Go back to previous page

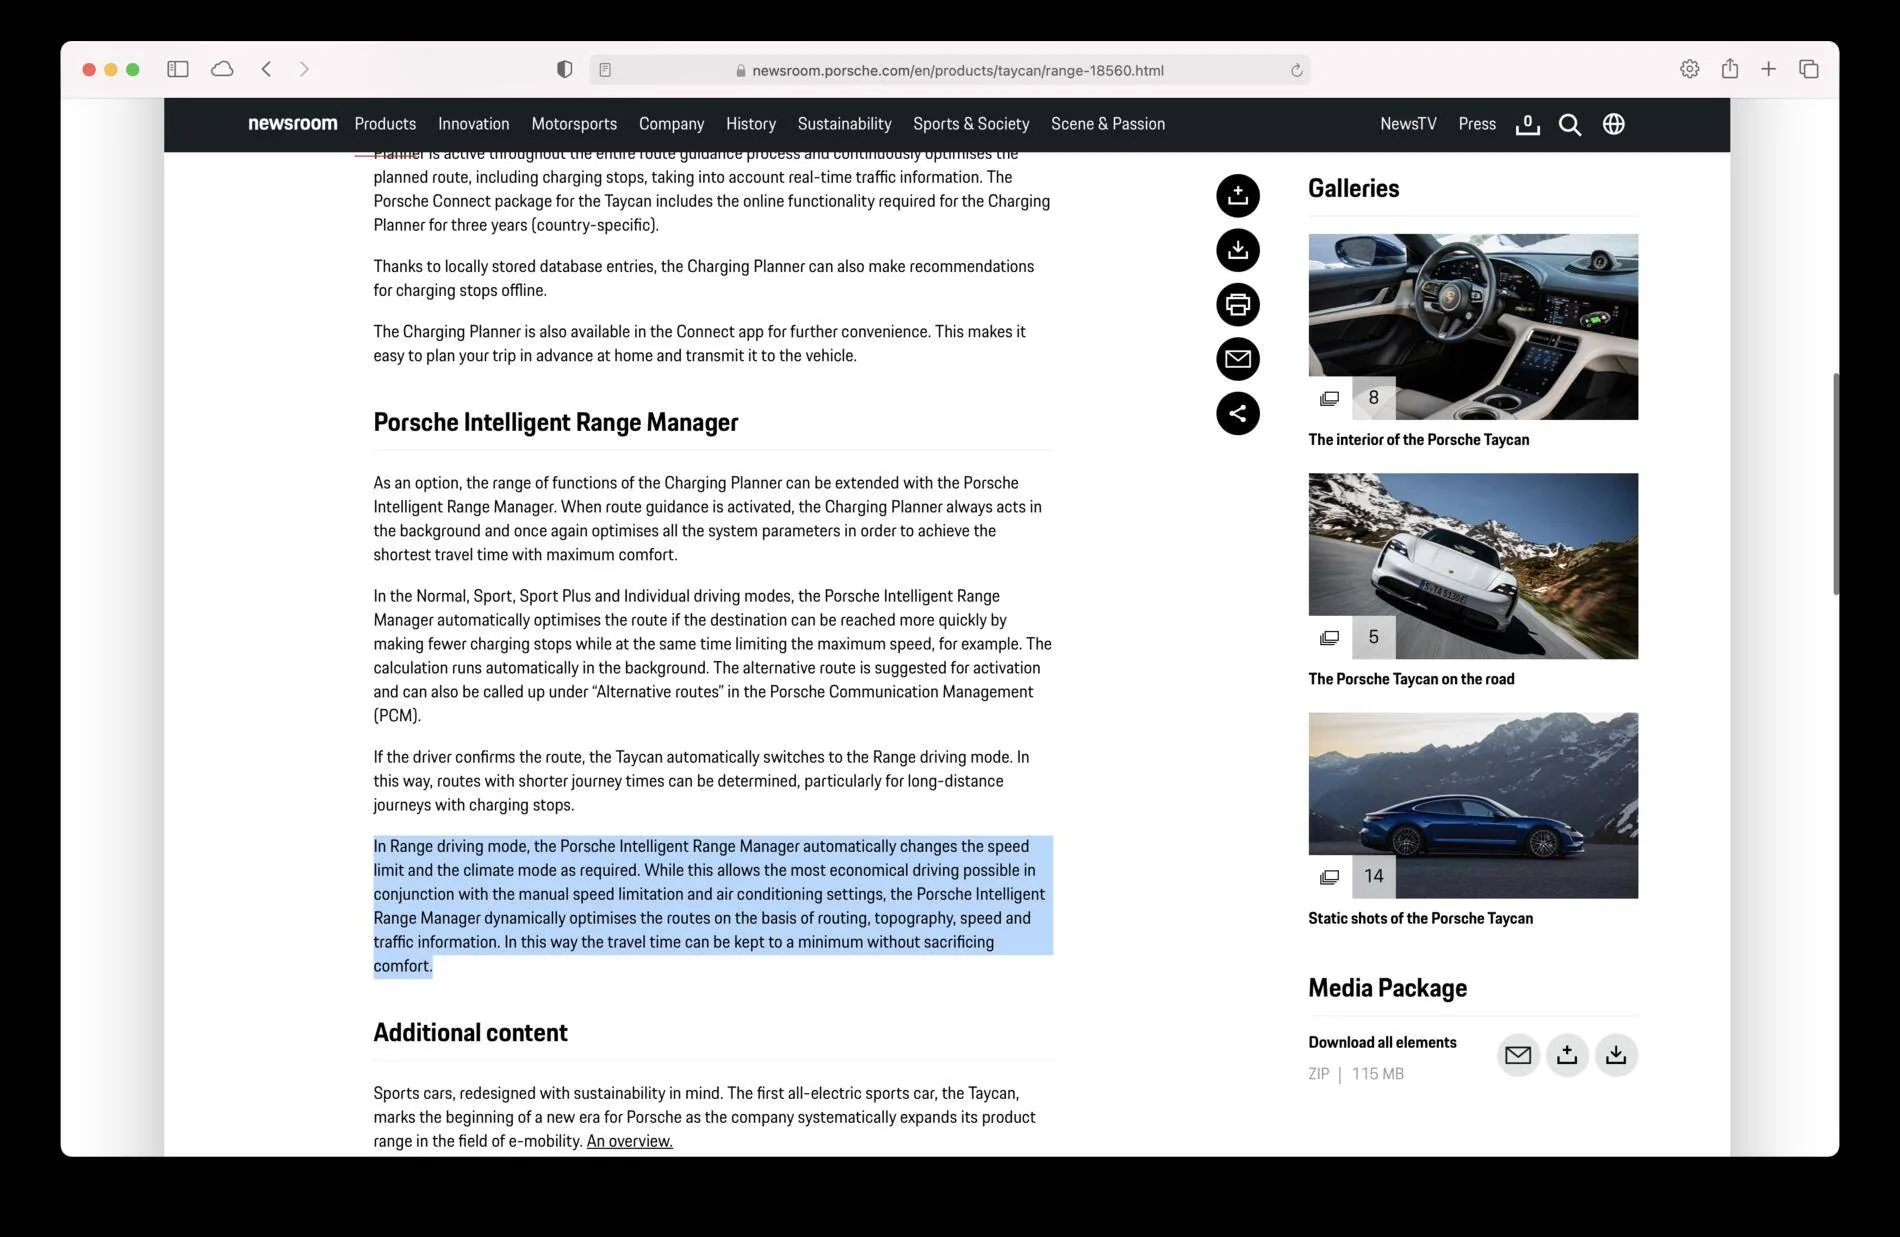tap(266, 69)
